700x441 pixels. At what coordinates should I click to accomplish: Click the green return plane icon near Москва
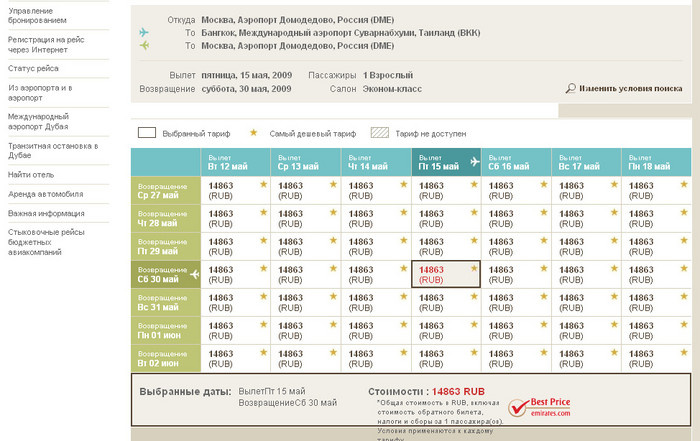(144, 46)
